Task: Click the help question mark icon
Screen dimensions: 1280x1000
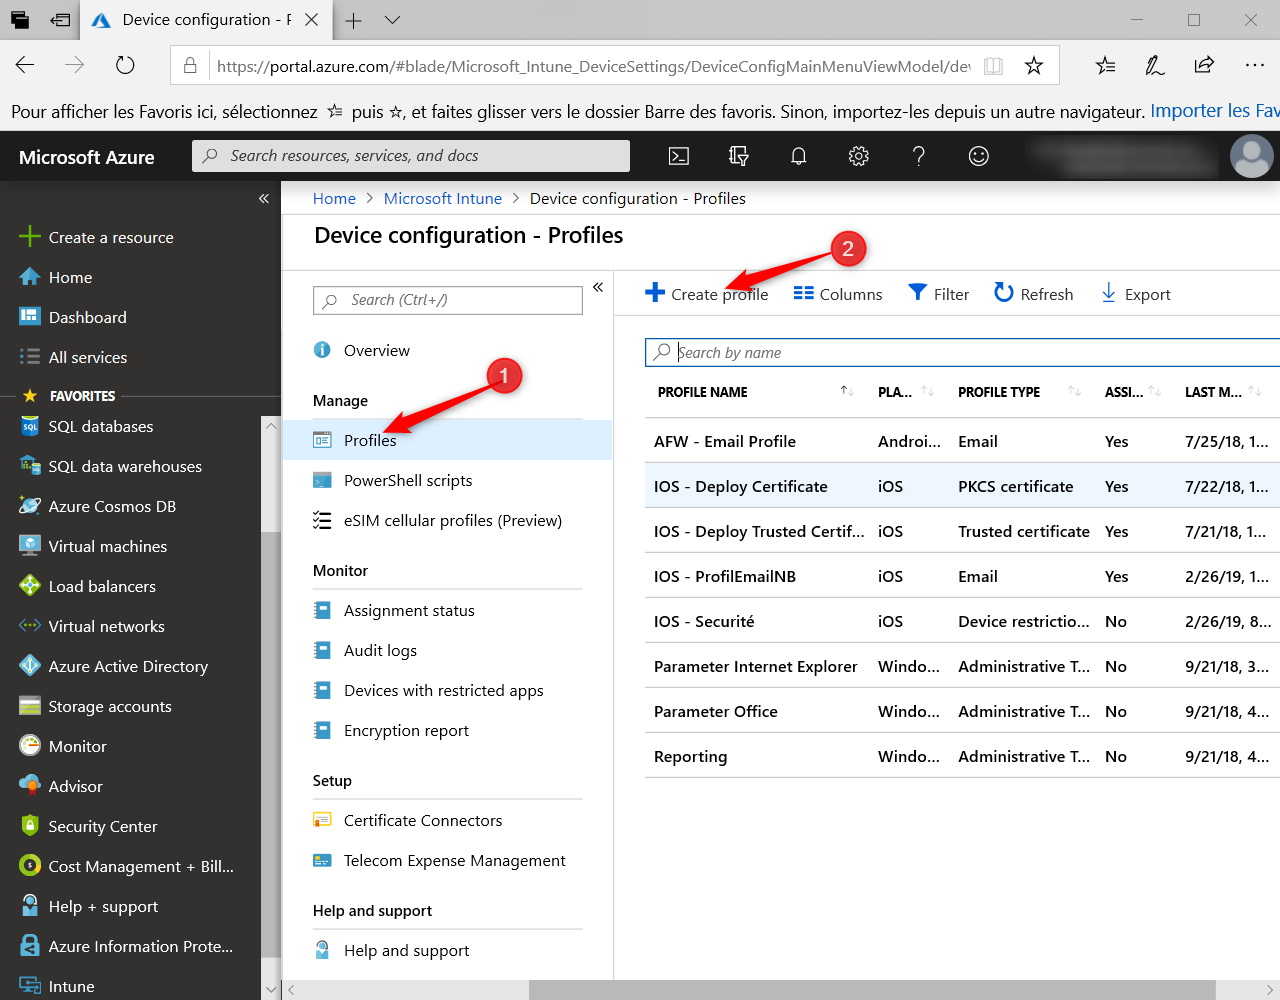Action: tap(918, 156)
